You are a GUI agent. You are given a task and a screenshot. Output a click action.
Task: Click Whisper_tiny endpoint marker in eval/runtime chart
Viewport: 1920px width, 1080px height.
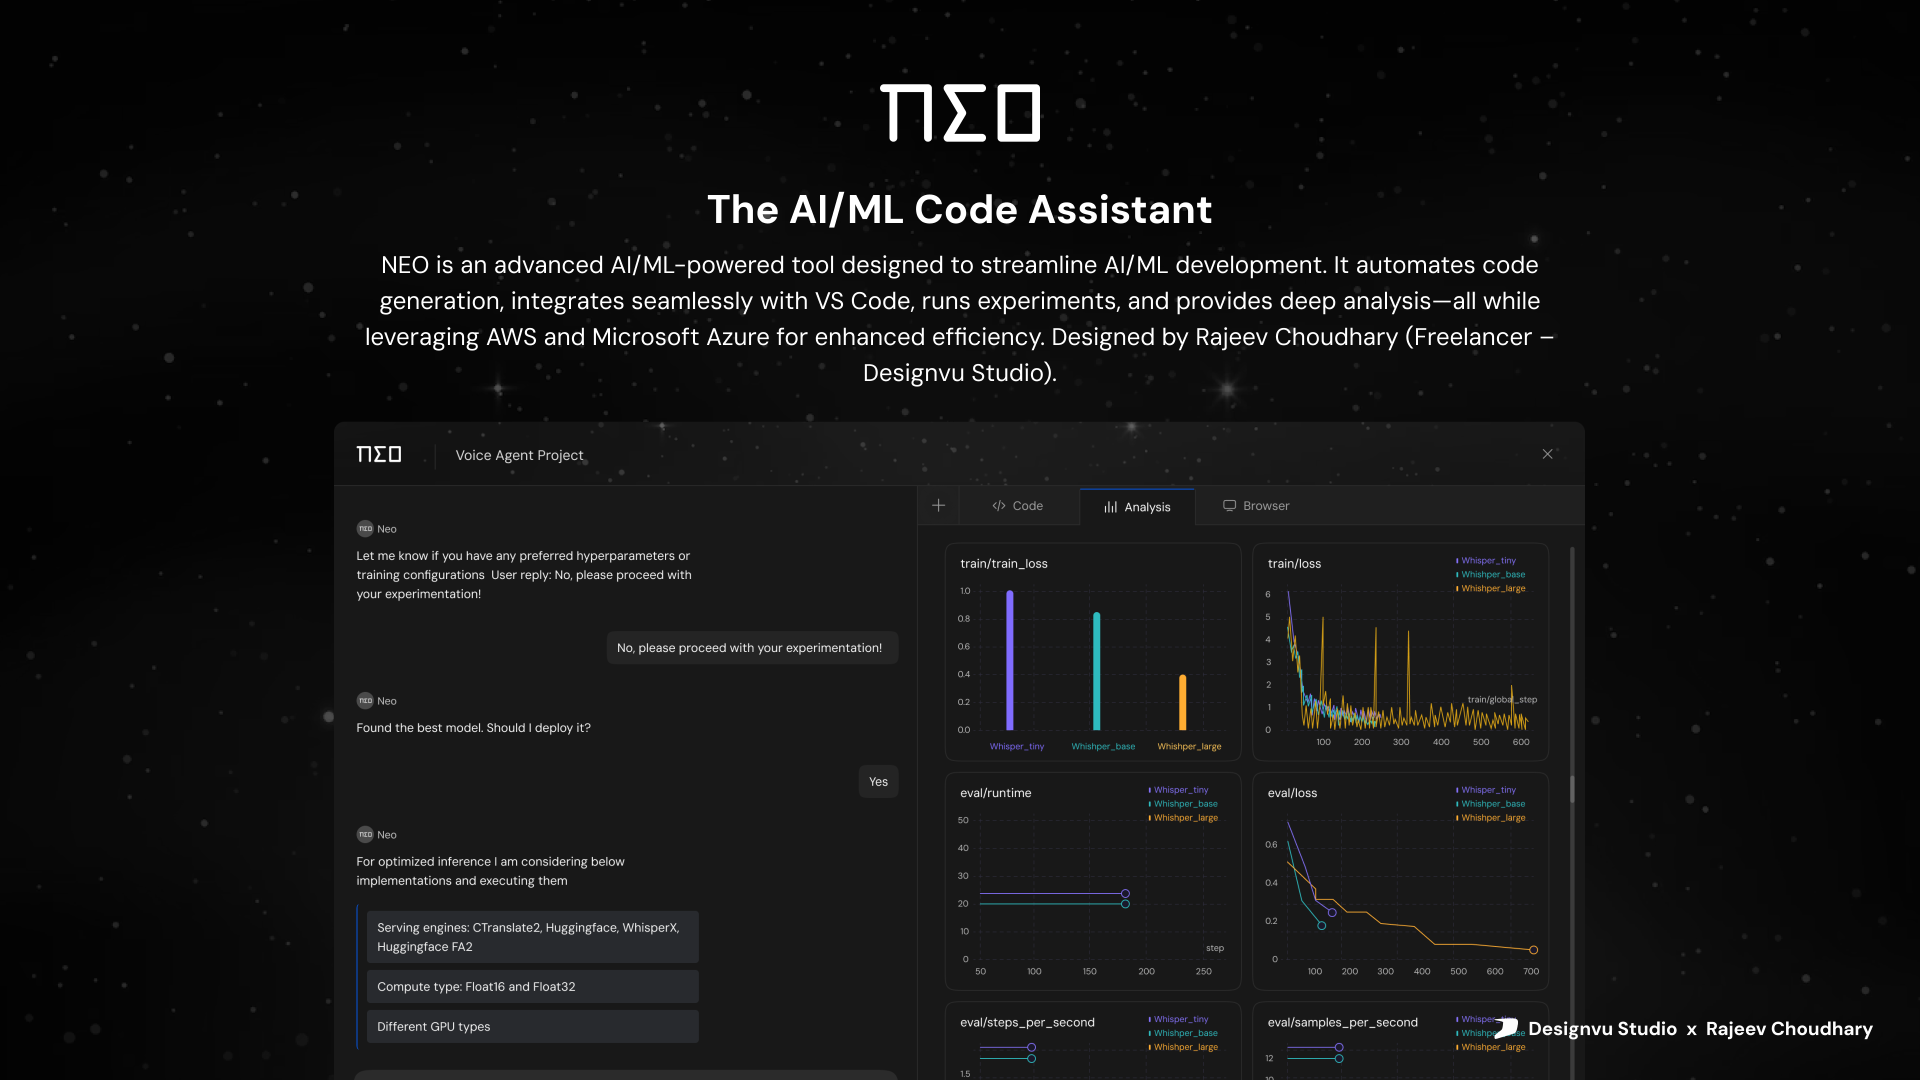pyautogui.click(x=1125, y=894)
